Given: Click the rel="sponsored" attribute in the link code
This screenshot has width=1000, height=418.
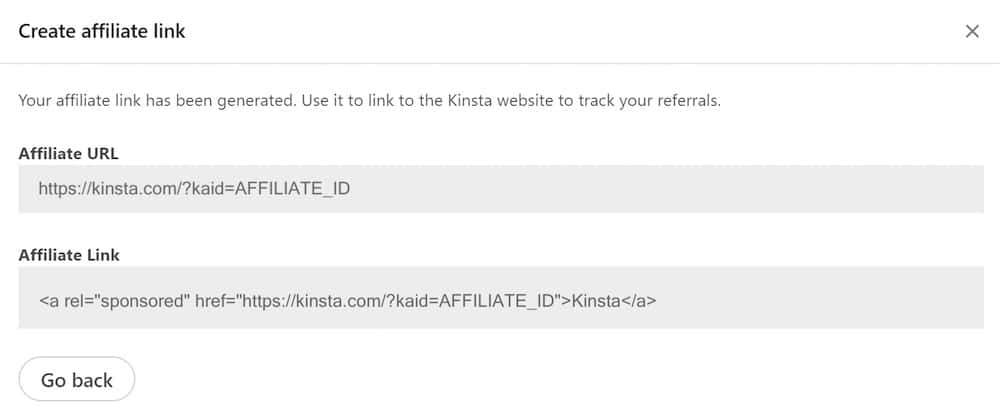Looking at the screenshot, I should tap(122, 299).
